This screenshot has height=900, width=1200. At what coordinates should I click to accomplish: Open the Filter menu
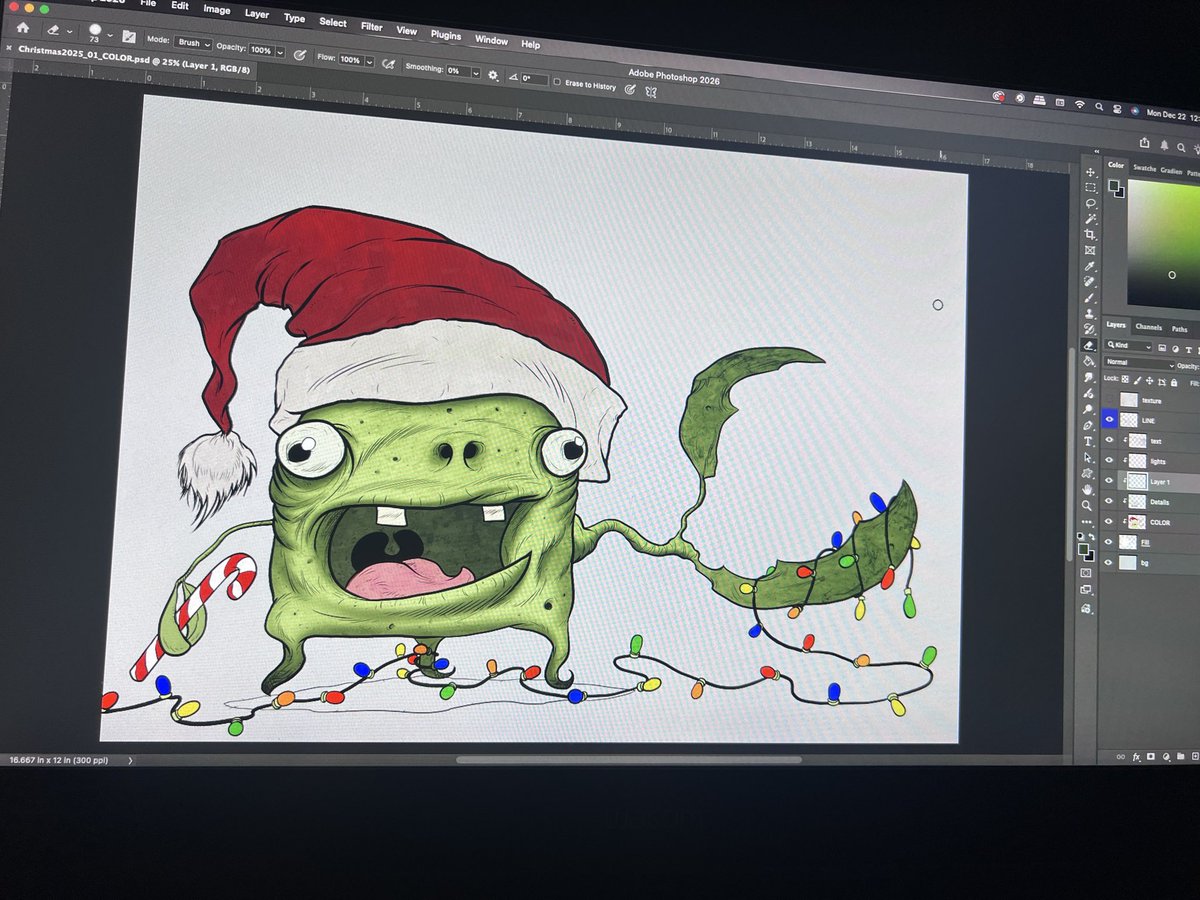(372, 26)
